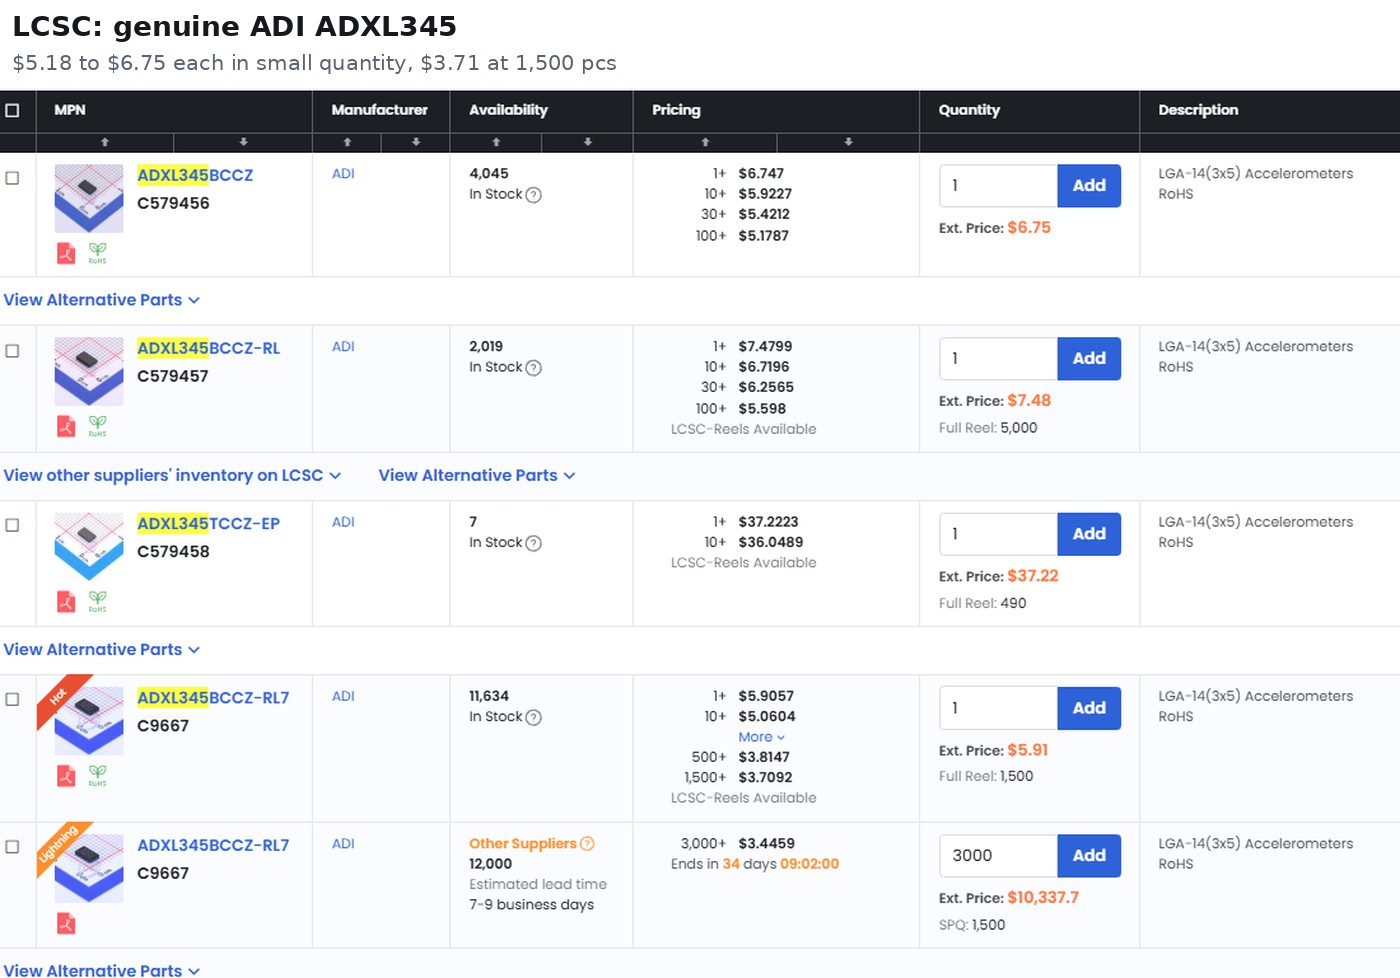Sort Availability column ascending arrow
1400x978 pixels.
[x=496, y=142]
